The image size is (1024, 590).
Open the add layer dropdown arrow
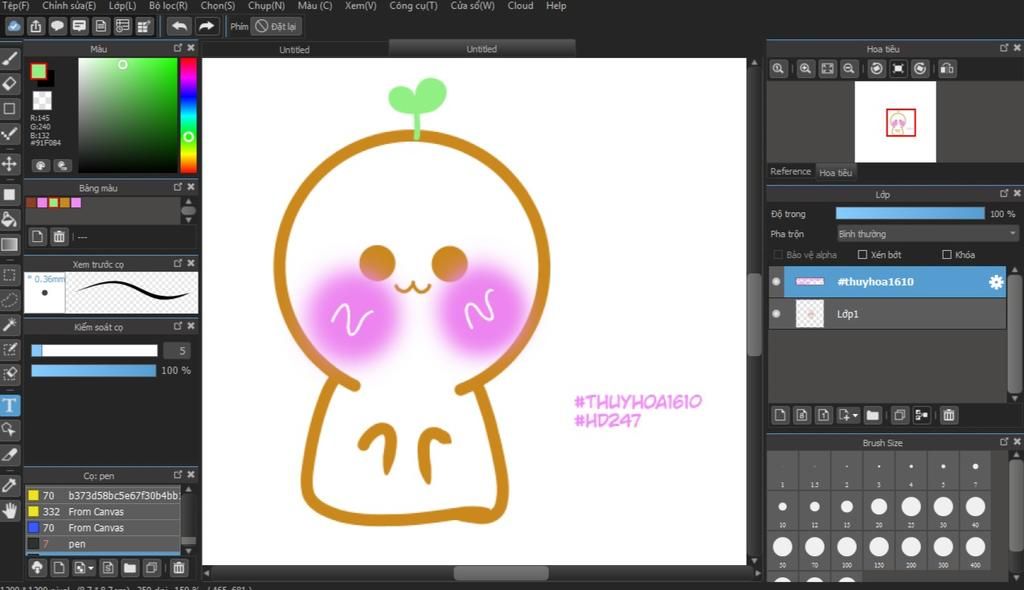(848, 415)
